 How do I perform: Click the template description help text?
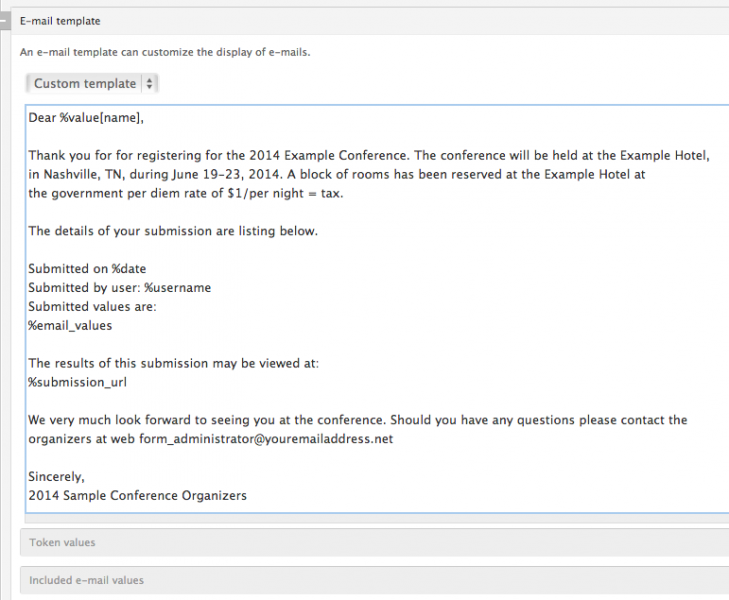point(164,52)
